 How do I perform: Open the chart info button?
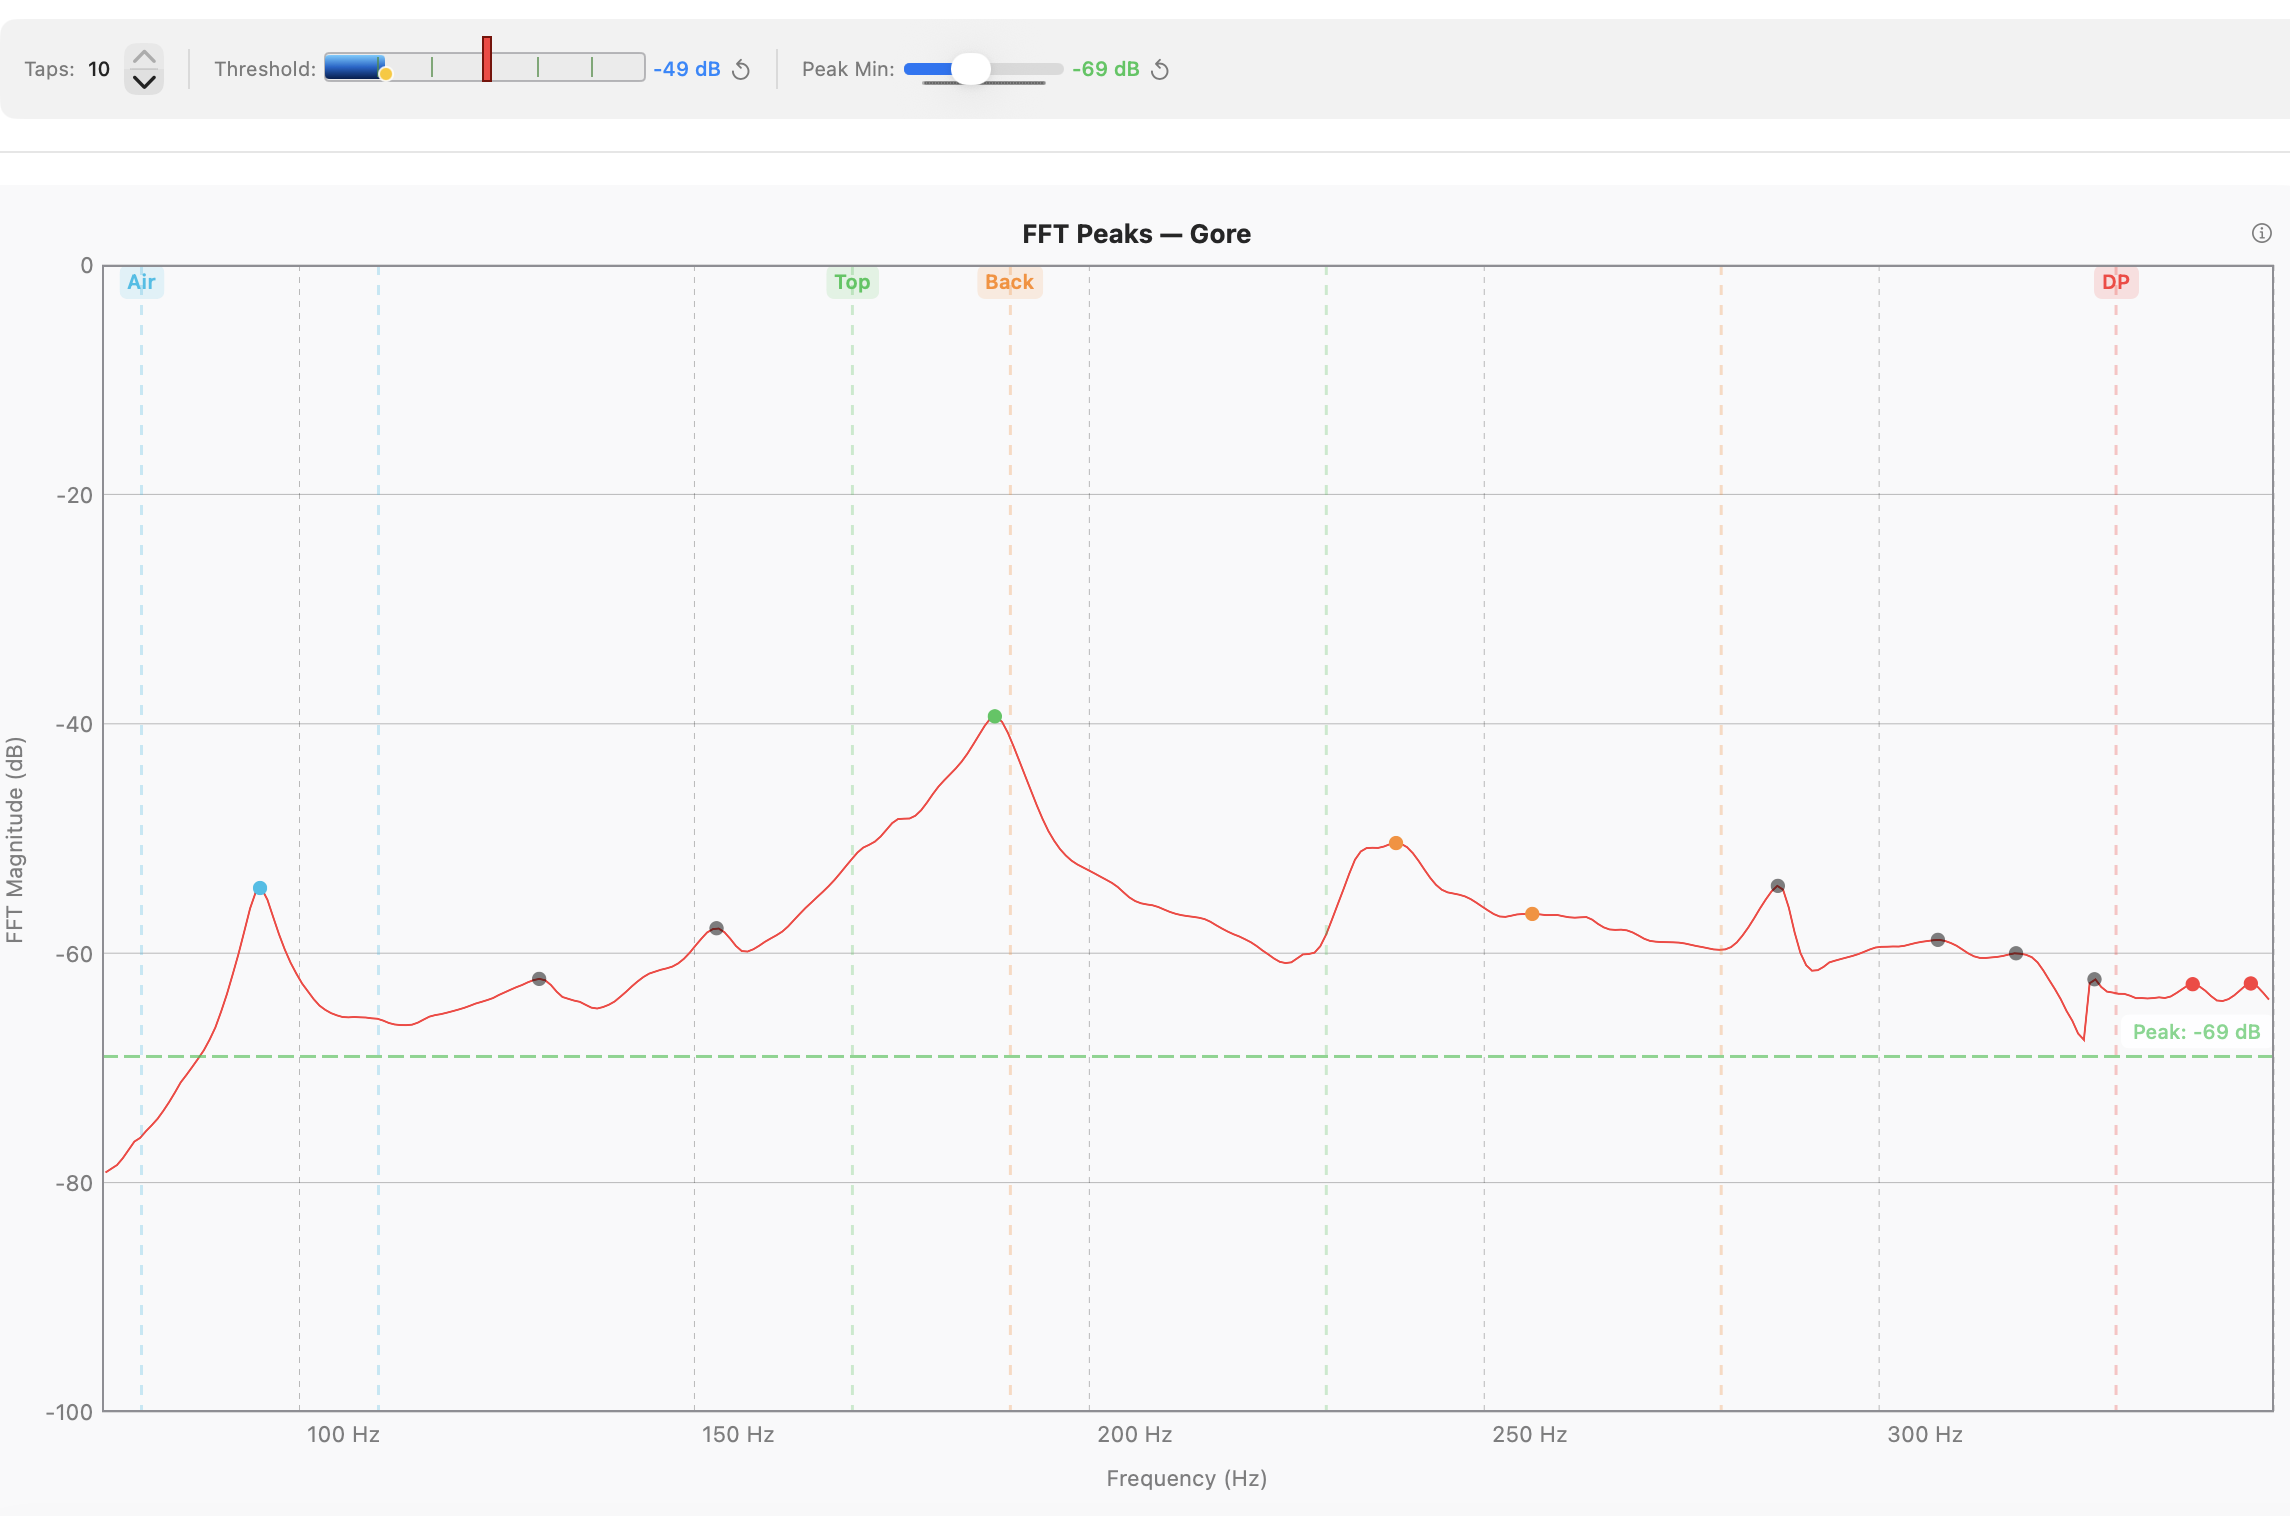(2262, 233)
